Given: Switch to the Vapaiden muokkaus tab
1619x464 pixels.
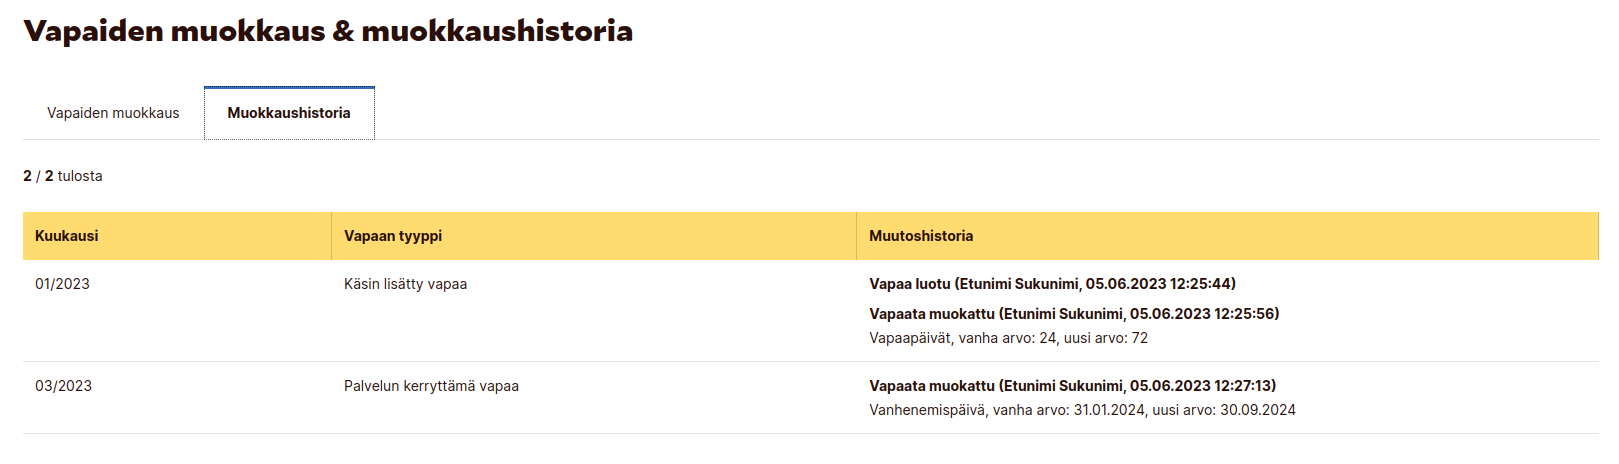Looking at the screenshot, I should pos(113,113).
